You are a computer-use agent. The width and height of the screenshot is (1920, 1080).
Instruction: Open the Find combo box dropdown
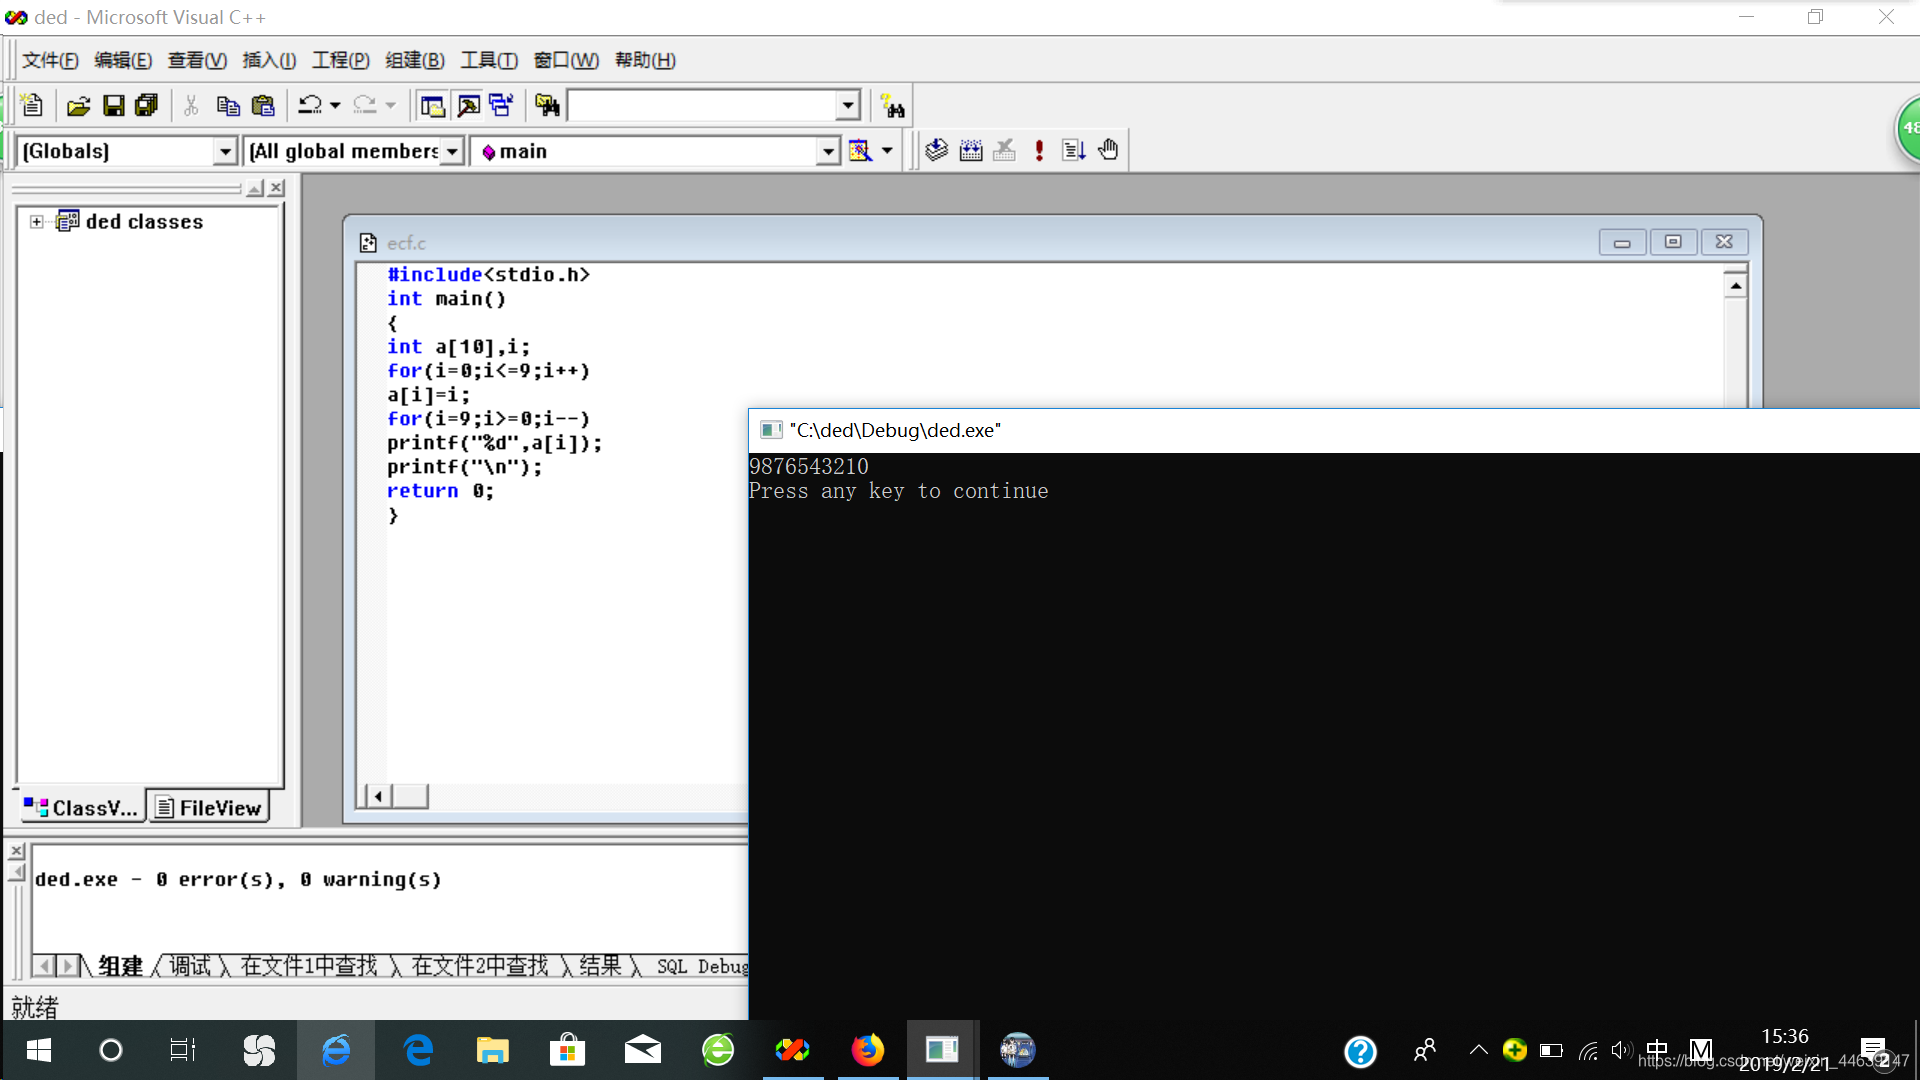pyautogui.click(x=848, y=105)
